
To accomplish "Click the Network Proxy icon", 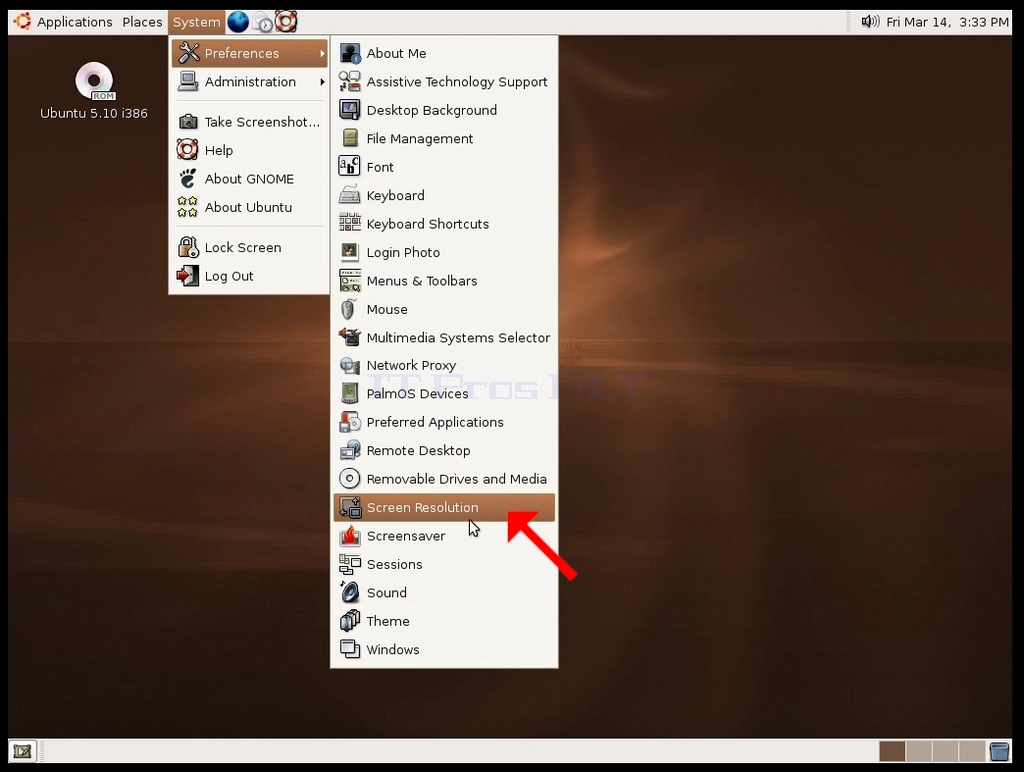I will pos(350,366).
